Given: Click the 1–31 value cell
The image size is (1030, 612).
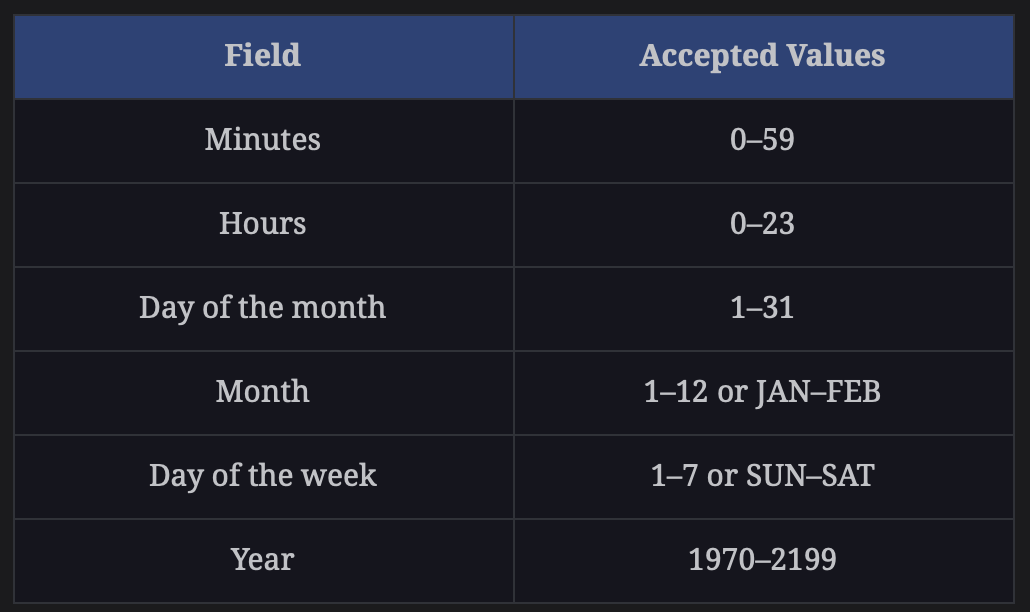Looking at the screenshot, I should (x=763, y=309).
